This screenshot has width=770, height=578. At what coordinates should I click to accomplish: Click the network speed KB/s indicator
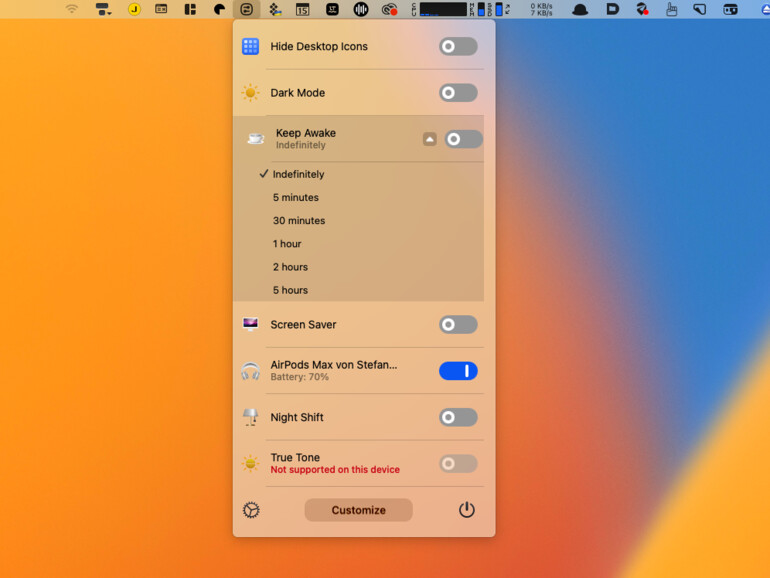coord(541,9)
